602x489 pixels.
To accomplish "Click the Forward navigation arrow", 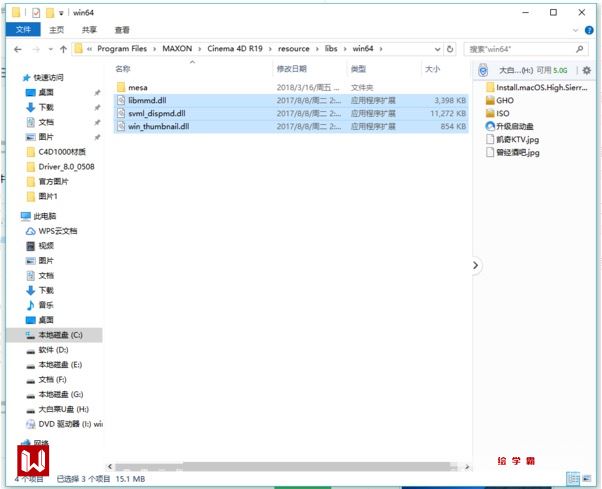I will pos(36,49).
